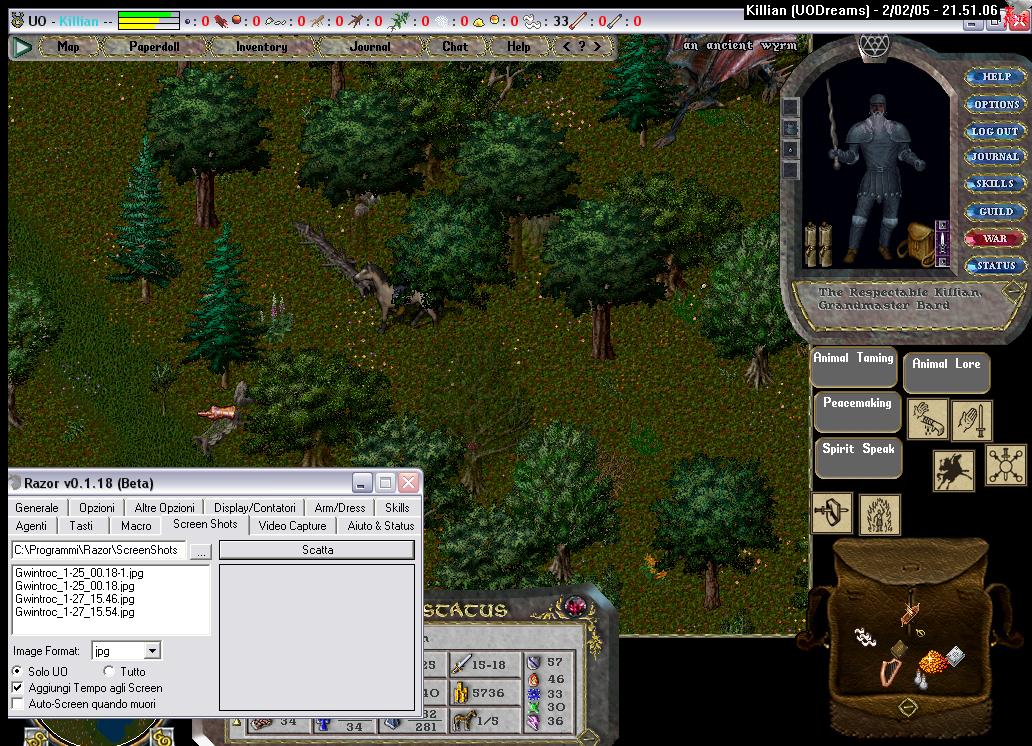Image resolution: width=1032 pixels, height=746 pixels.
Task: Click the bandaged arm skill icon
Action: point(928,420)
